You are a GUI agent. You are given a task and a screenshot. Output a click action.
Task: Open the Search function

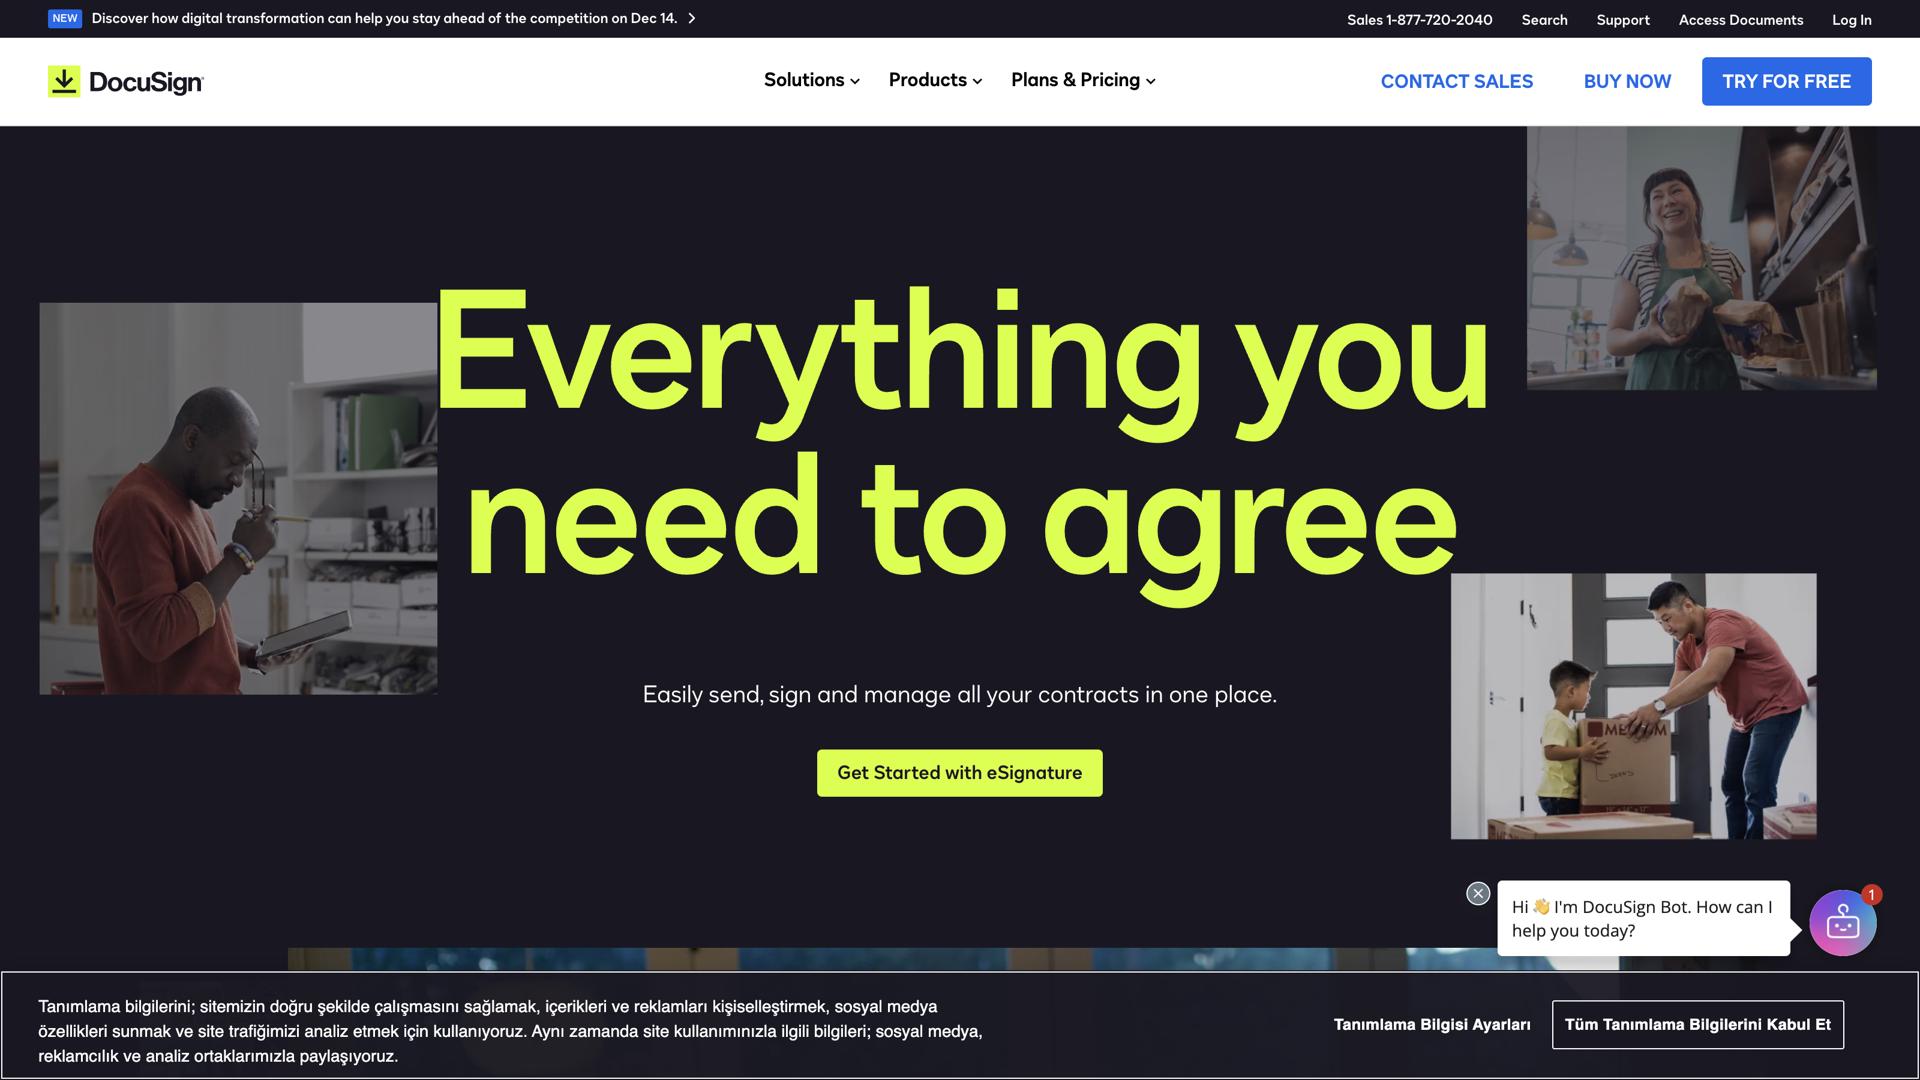pos(1544,19)
